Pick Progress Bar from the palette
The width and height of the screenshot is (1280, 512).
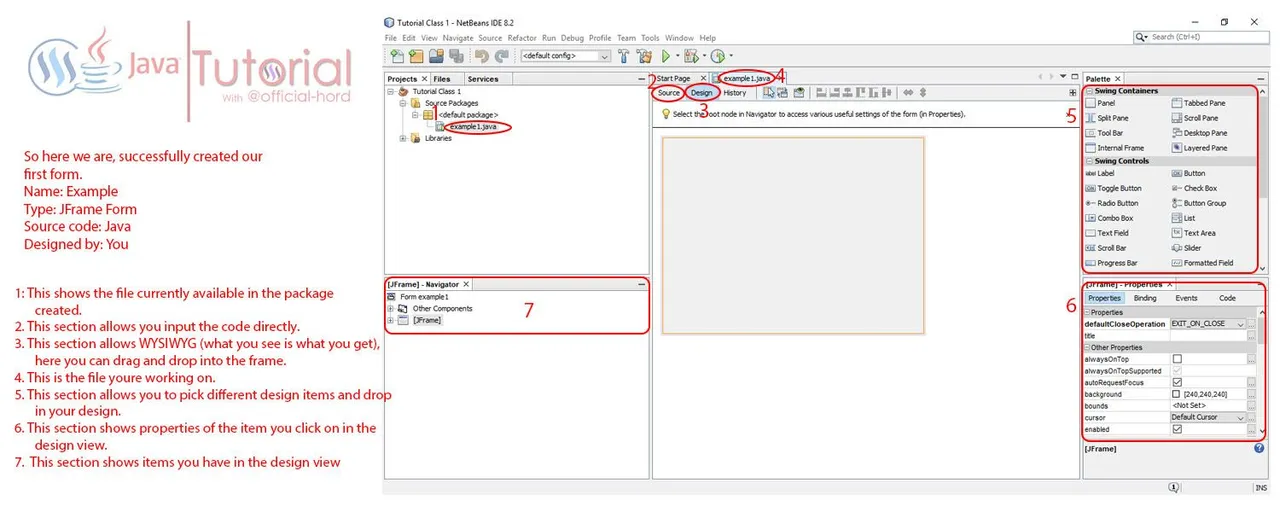coord(1111,263)
